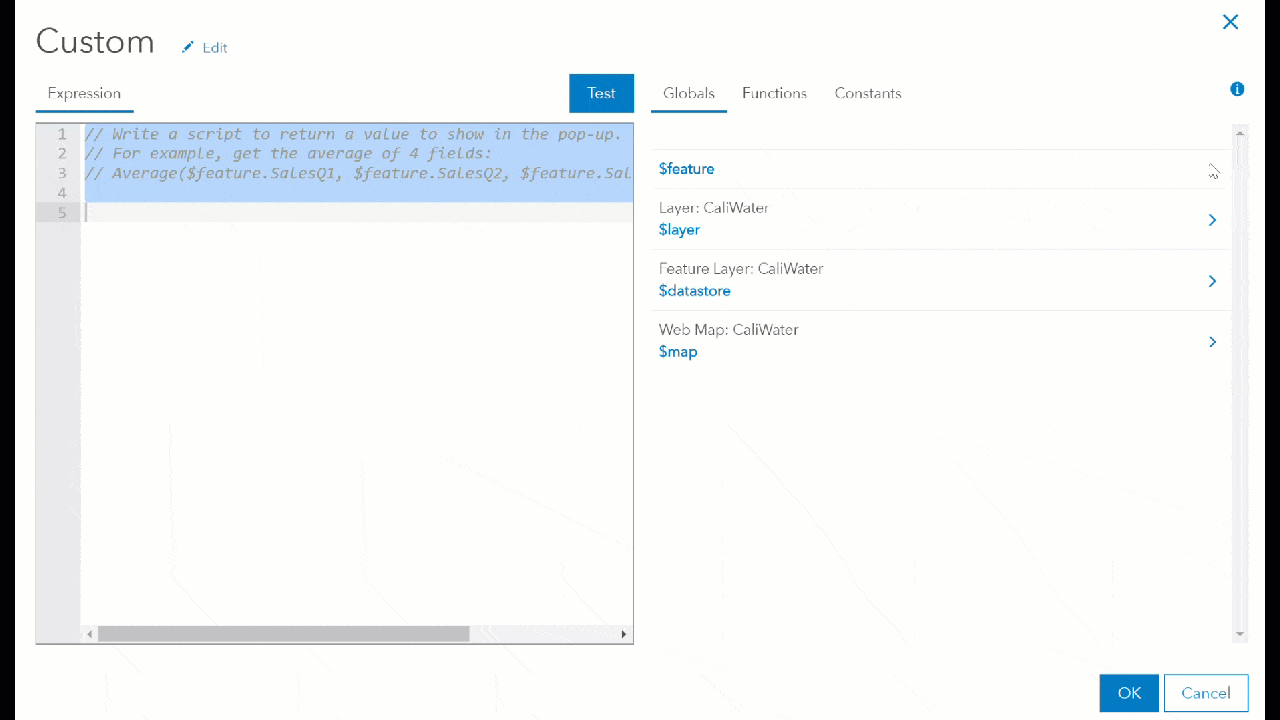Click the right arrow of the editor scrollbar
This screenshot has height=720, width=1280.
[x=622, y=634]
